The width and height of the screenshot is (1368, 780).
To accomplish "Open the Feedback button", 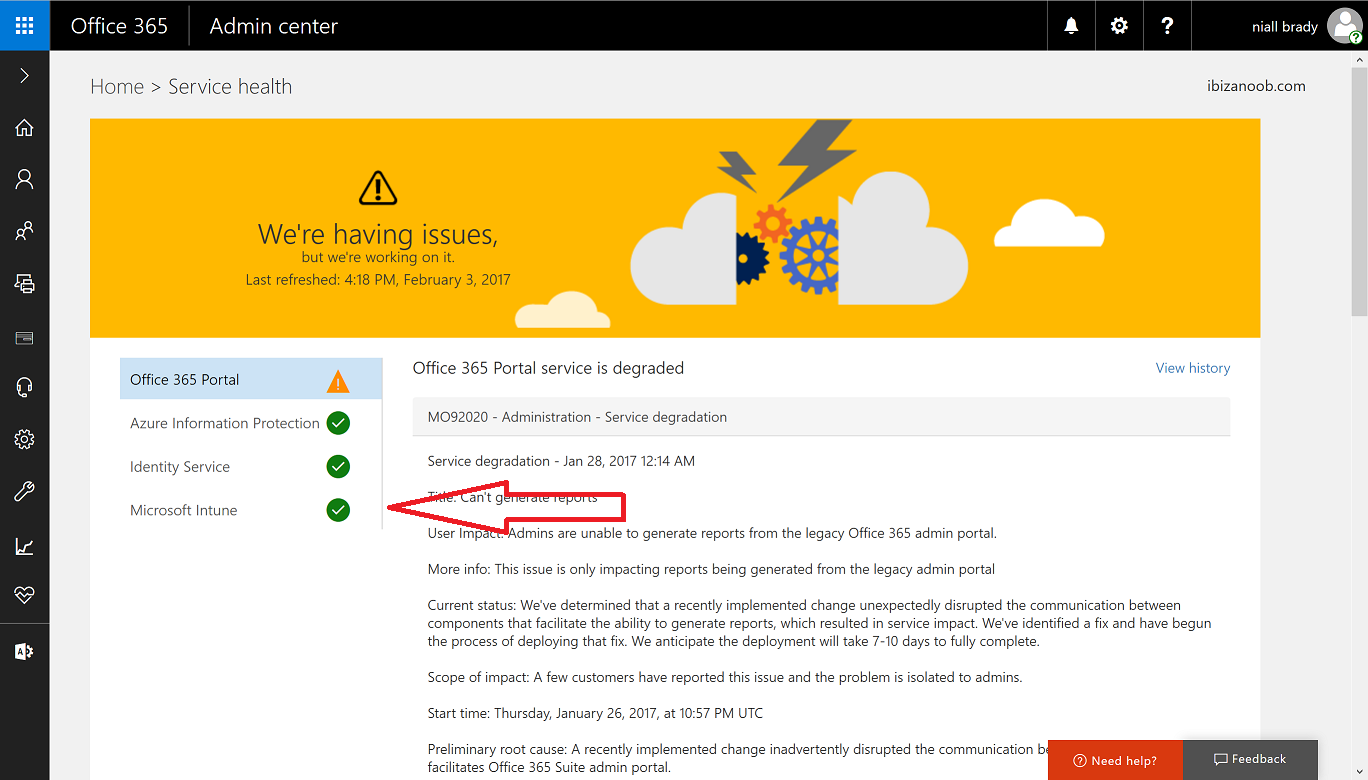I will pyautogui.click(x=1250, y=760).
